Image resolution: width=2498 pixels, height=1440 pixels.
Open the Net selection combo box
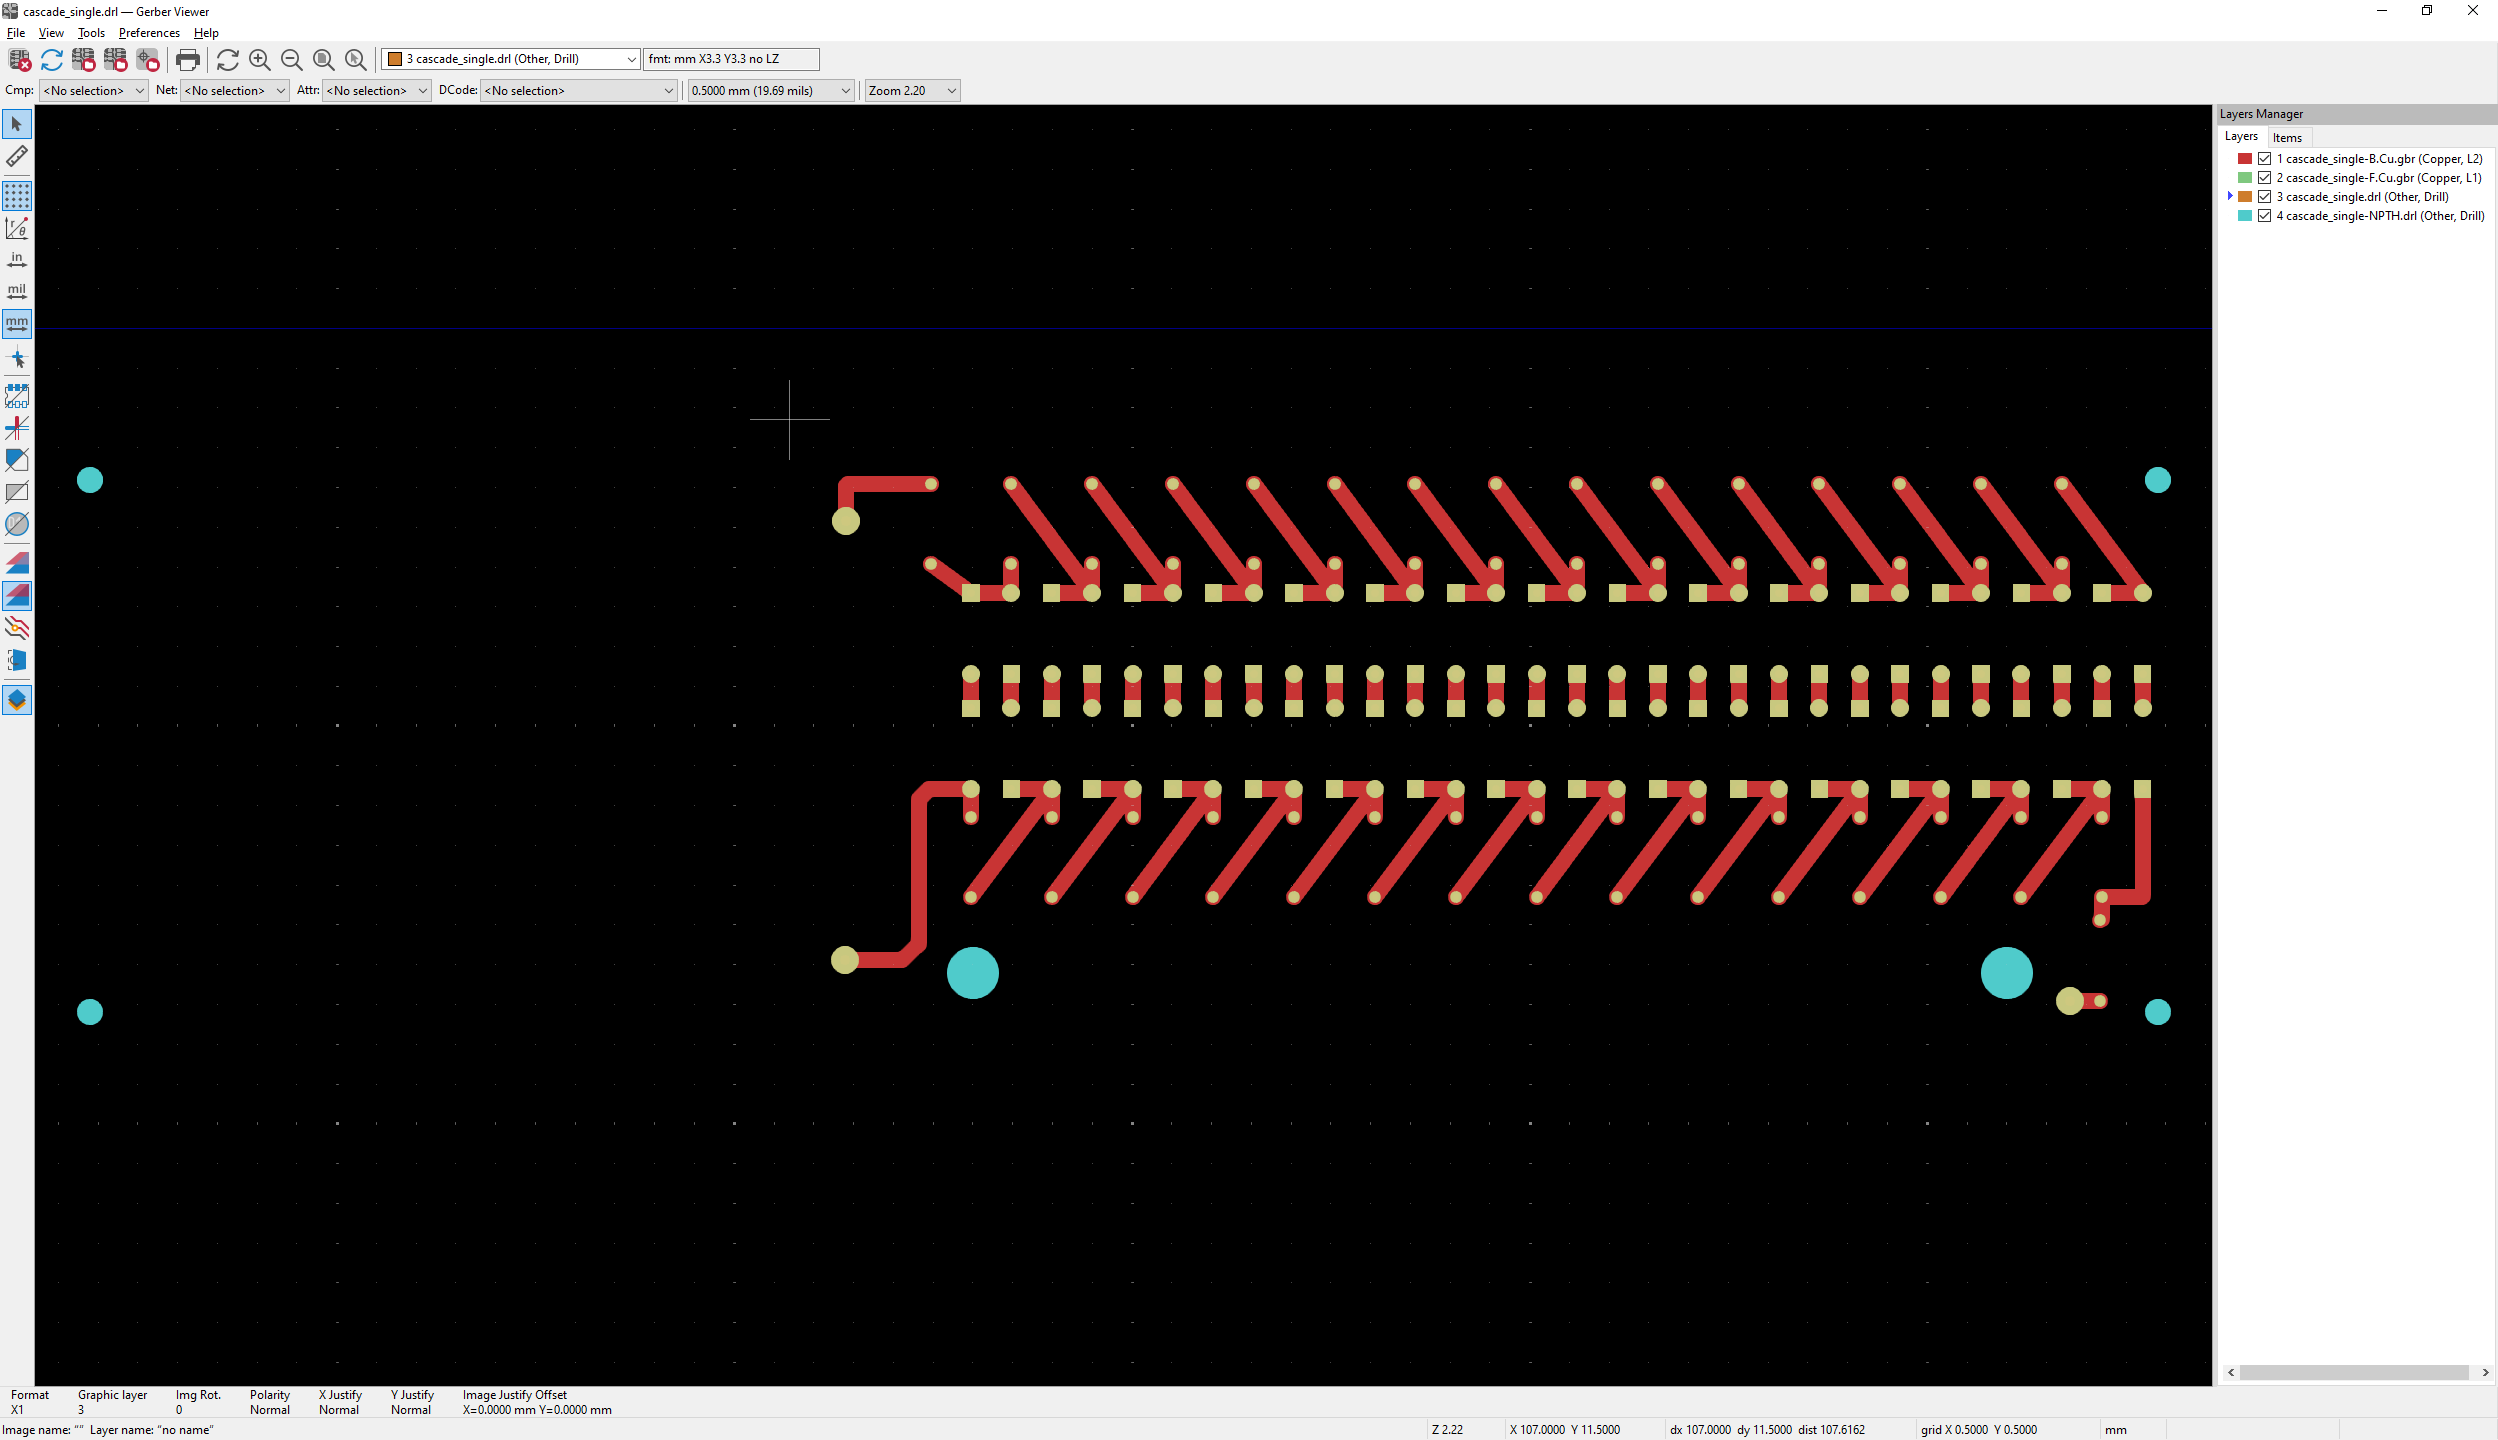click(x=235, y=91)
